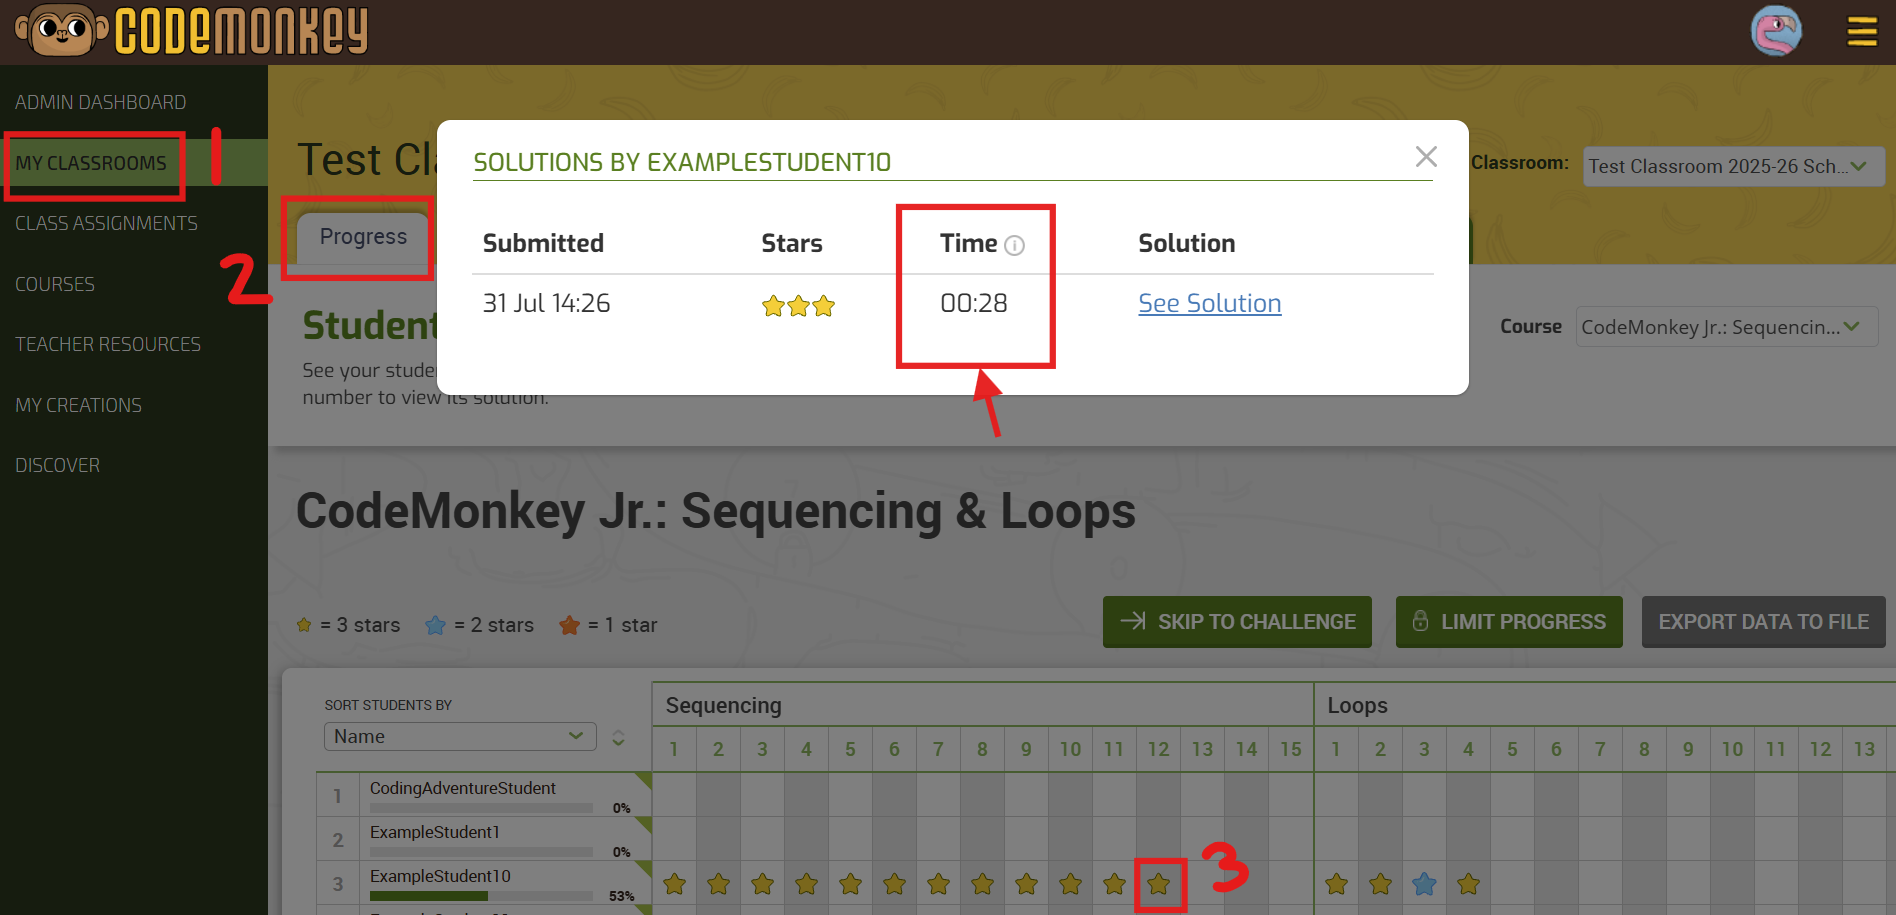Viewport: 1896px width, 915px height.
Task: Click the CodeMonkey logo
Action: (x=192, y=31)
